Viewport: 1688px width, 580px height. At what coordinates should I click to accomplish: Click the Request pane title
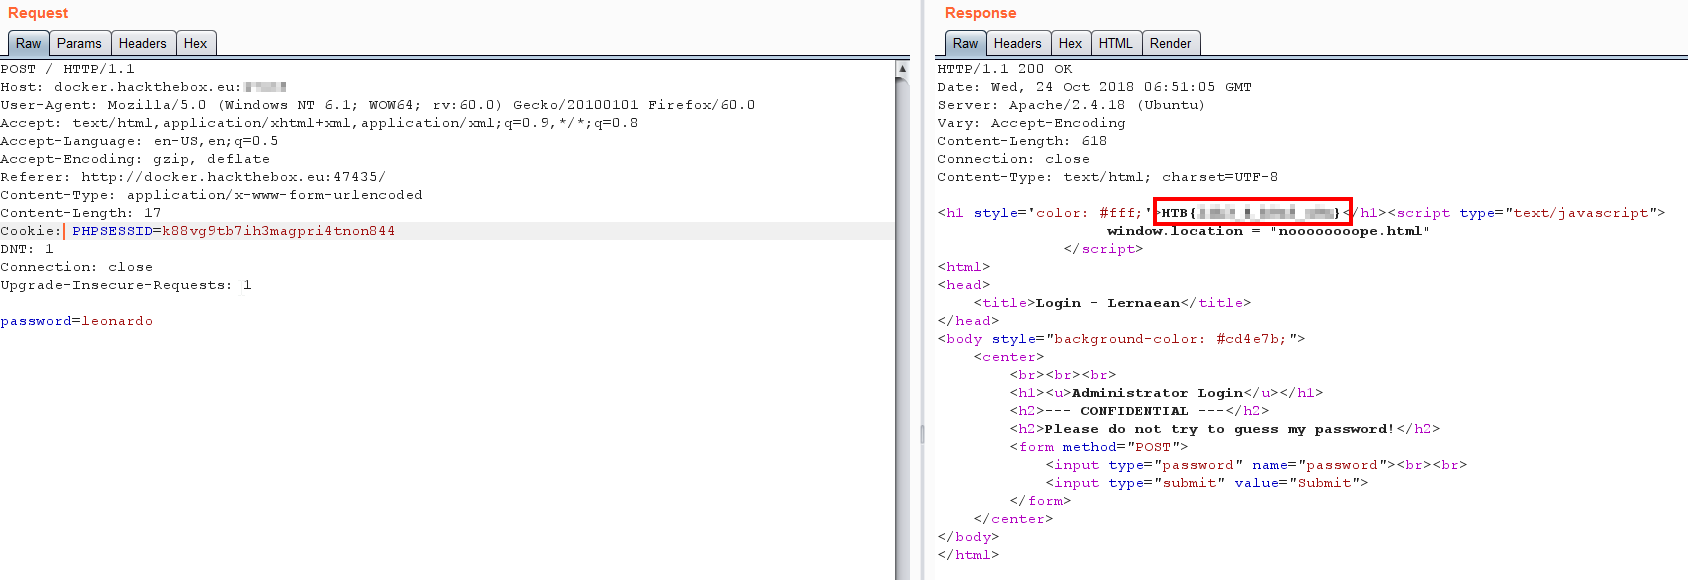[x=38, y=13]
